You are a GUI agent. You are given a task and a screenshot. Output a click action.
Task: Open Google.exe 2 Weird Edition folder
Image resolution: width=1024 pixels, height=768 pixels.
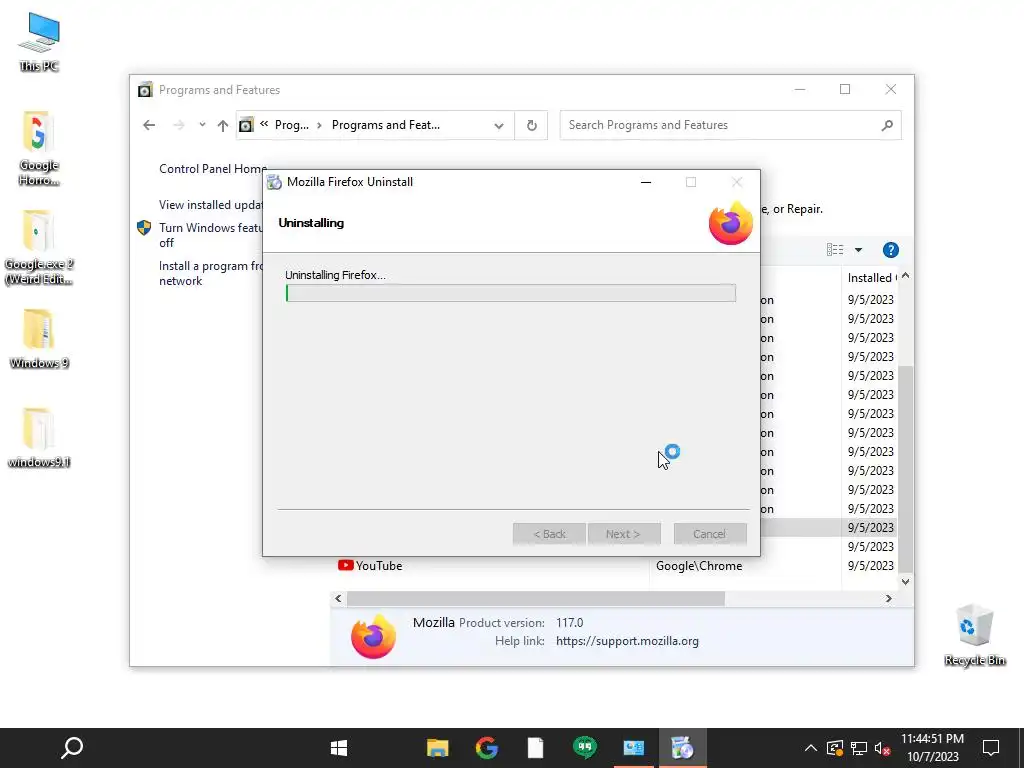point(39,248)
